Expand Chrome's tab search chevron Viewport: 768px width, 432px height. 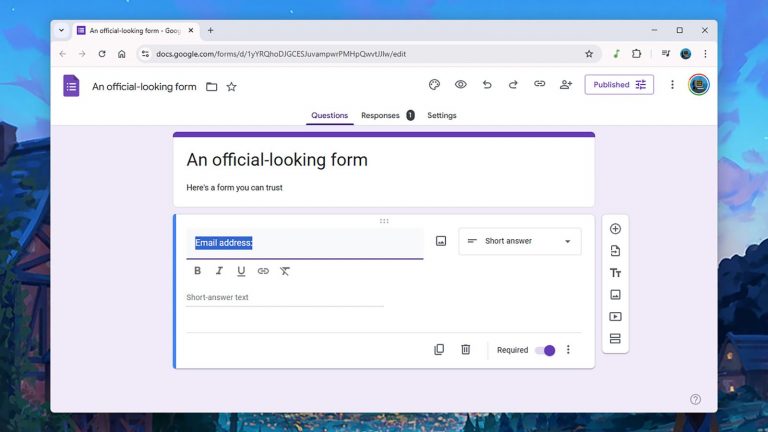pos(62,30)
